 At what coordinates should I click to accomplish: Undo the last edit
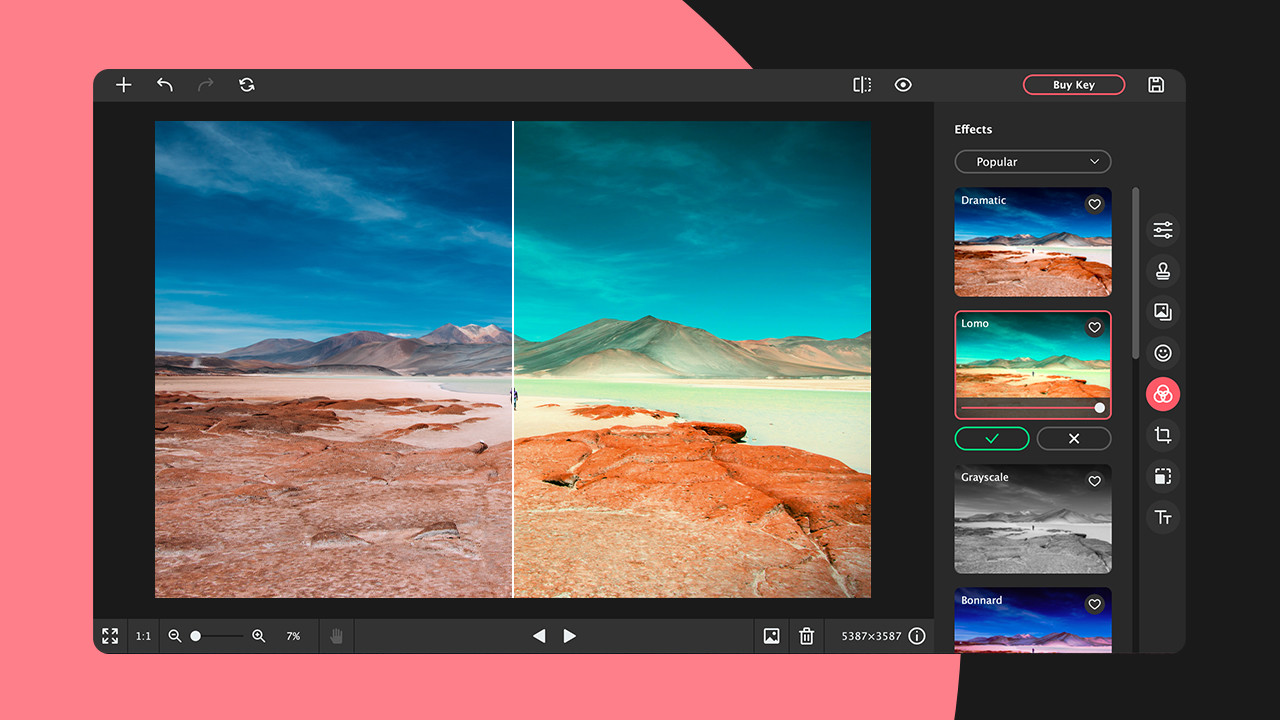tap(164, 85)
